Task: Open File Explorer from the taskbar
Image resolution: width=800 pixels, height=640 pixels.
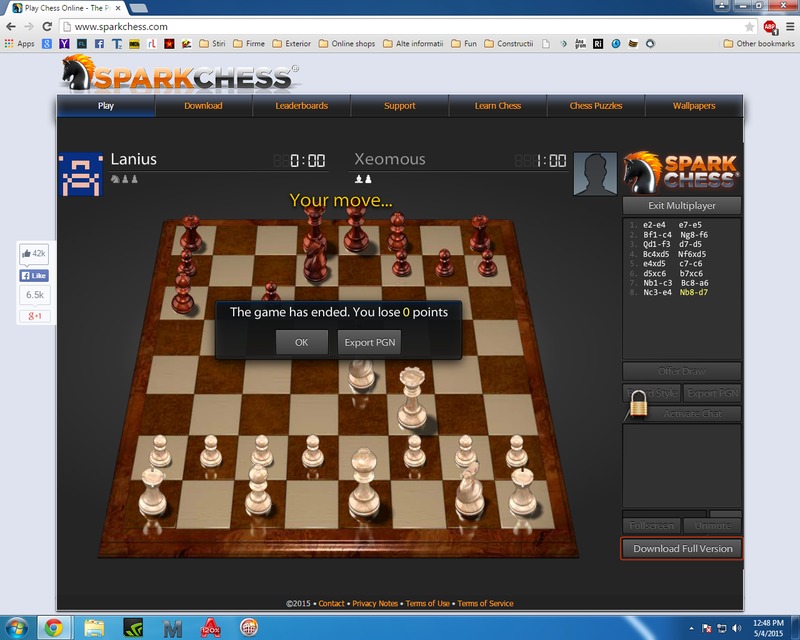Action: (x=94, y=628)
